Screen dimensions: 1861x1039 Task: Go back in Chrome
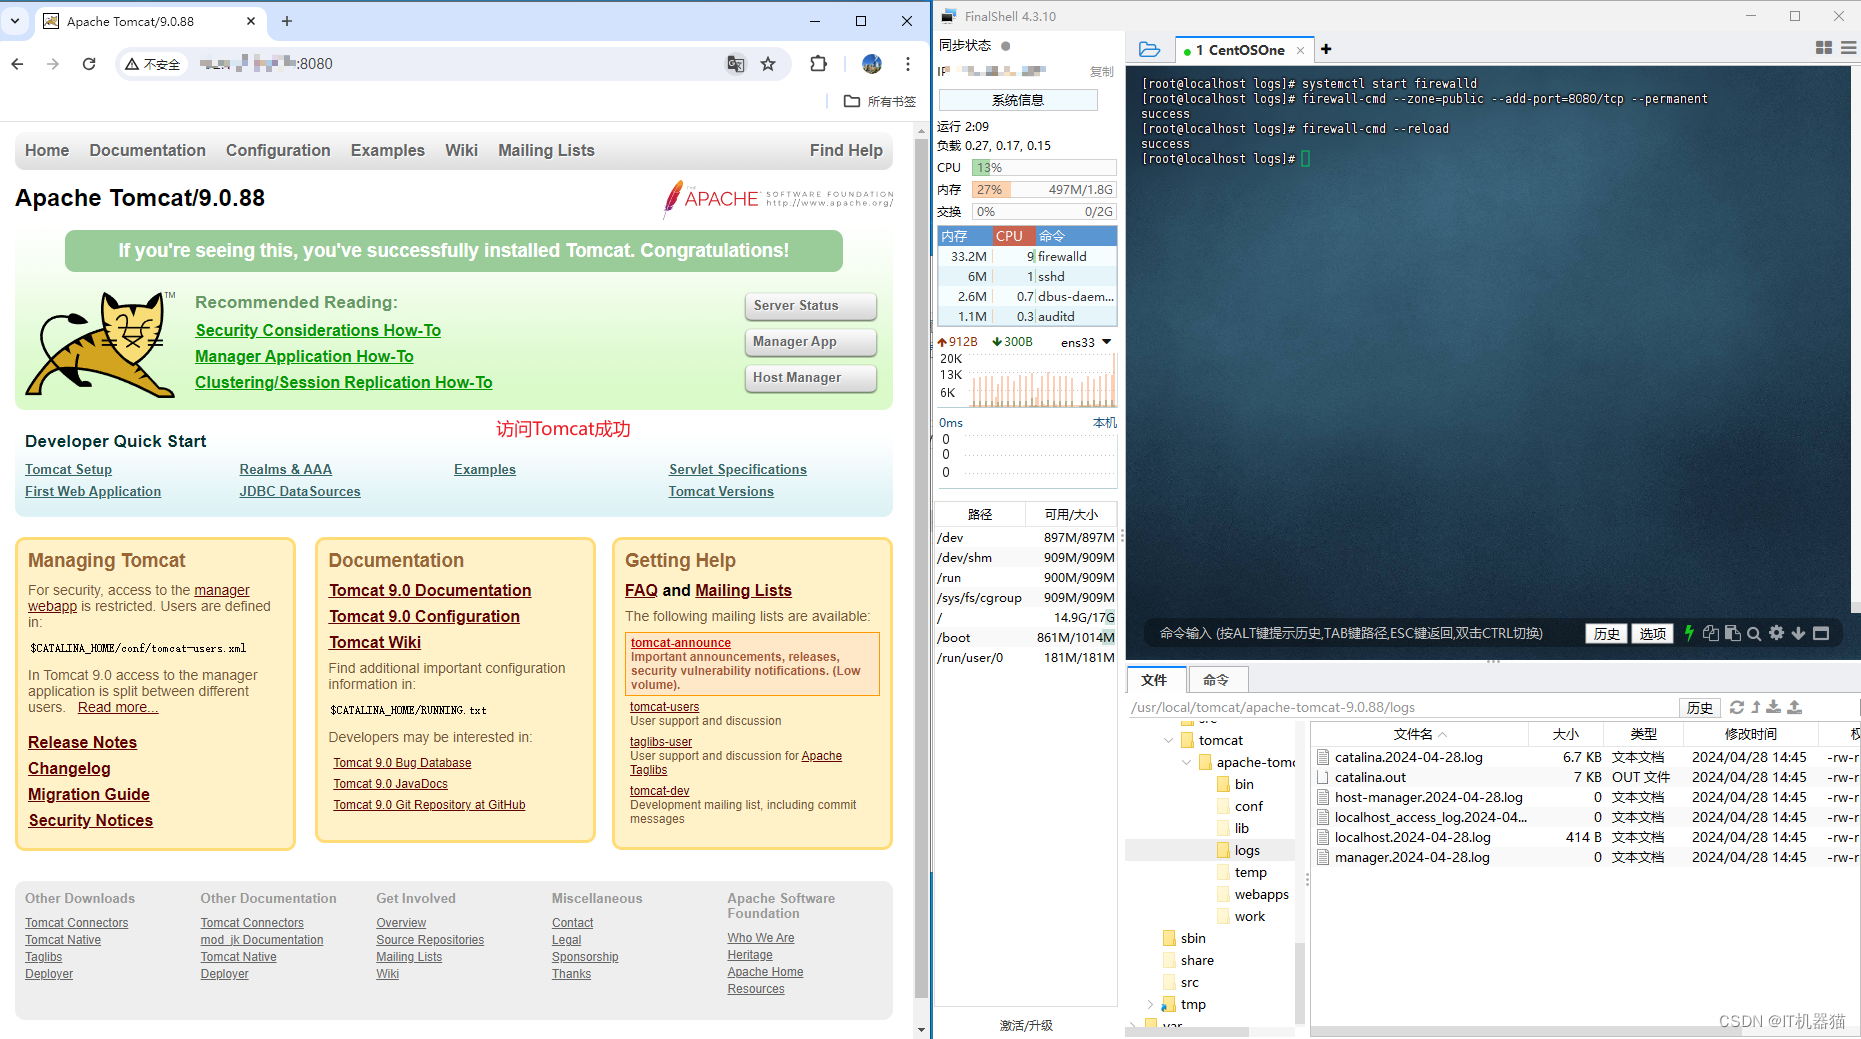tap(17, 64)
